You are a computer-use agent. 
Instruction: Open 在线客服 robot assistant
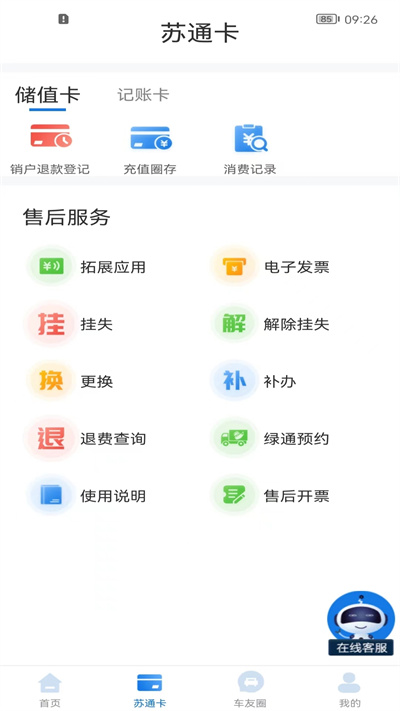361,623
